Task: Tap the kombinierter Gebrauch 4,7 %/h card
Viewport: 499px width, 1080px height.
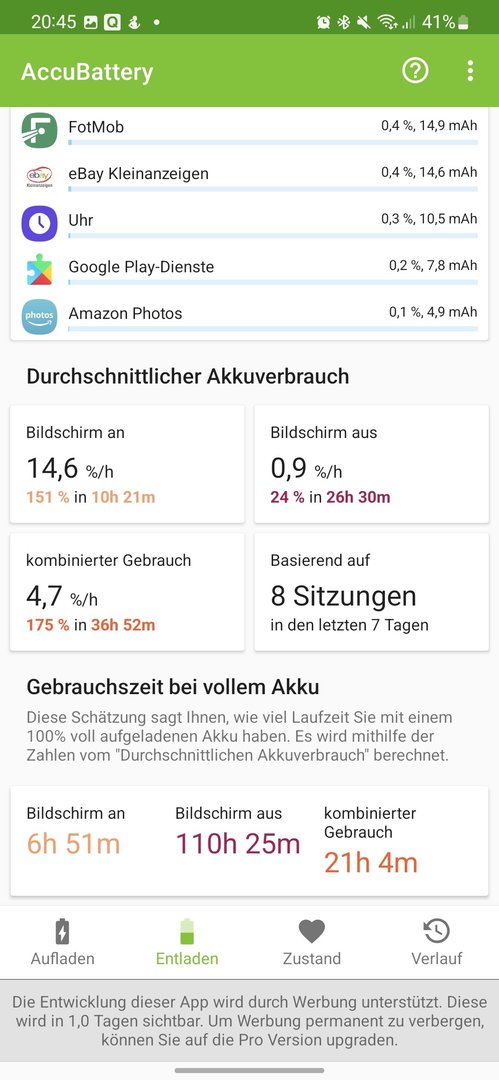Action: click(128, 592)
